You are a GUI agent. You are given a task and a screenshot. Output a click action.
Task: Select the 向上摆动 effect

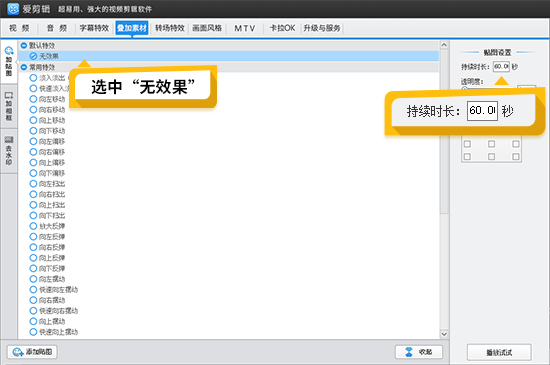tap(47, 321)
